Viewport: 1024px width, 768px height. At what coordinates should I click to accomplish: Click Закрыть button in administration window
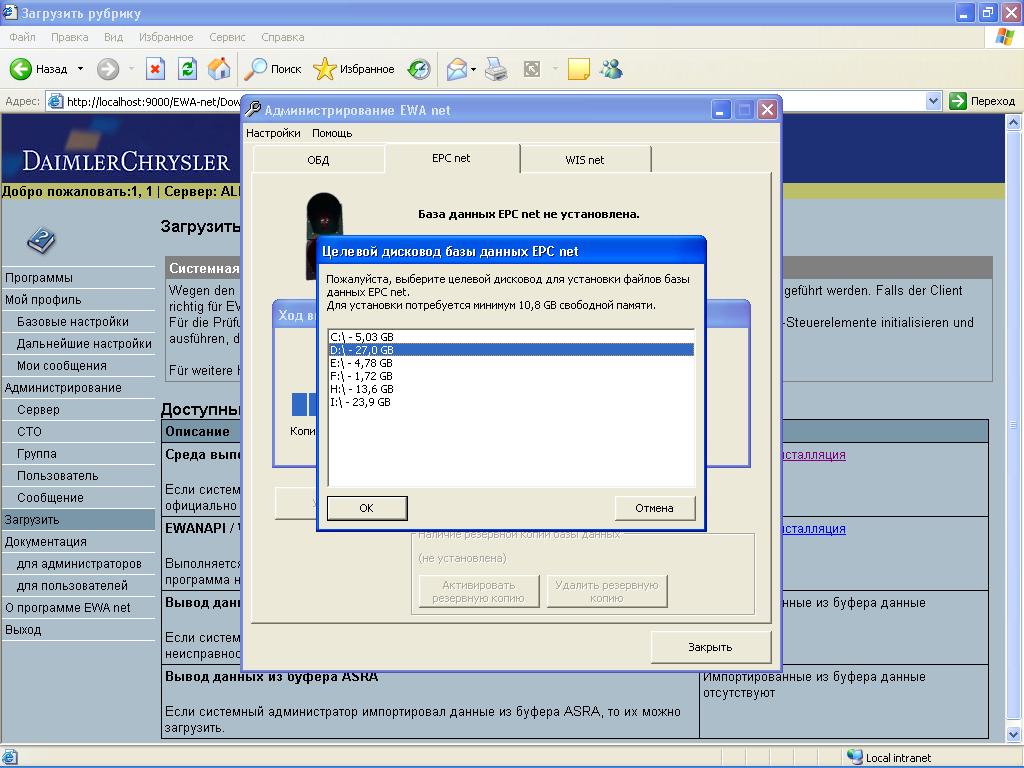pyautogui.click(x=711, y=647)
